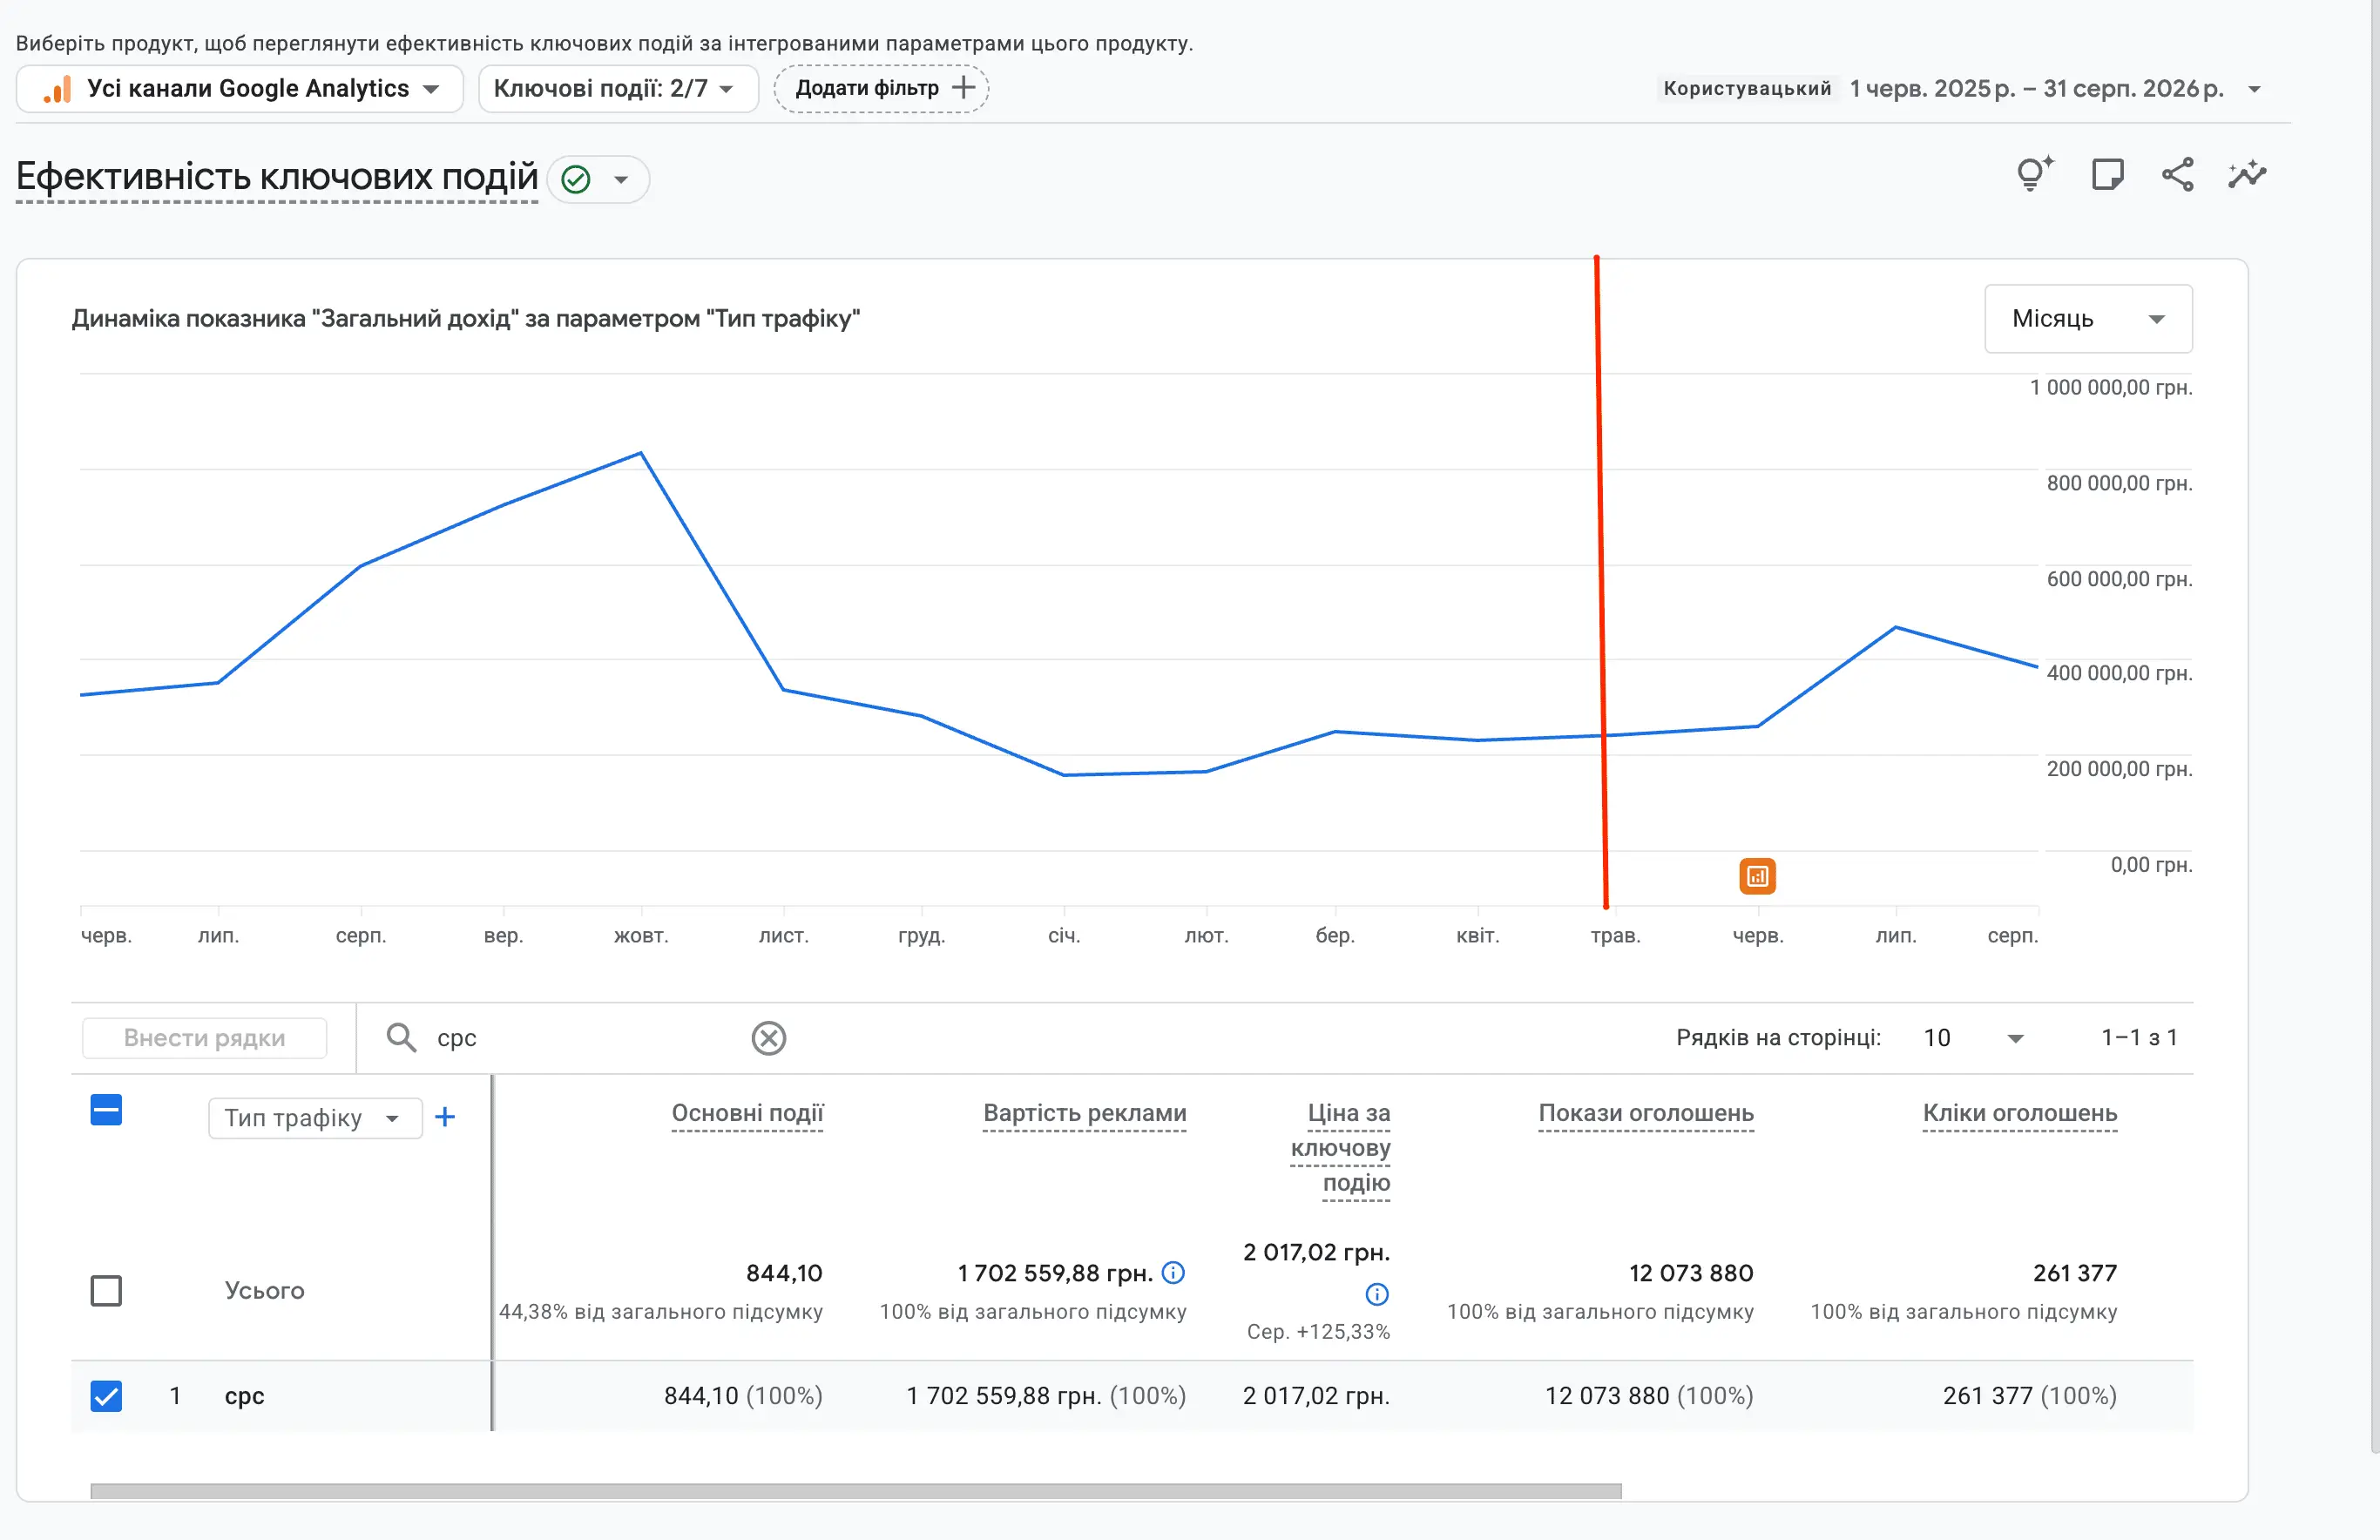This screenshot has width=2380, height=1540.
Task: Click the 1–1 з 1 pagination text
Action: click(2139, 1038)
